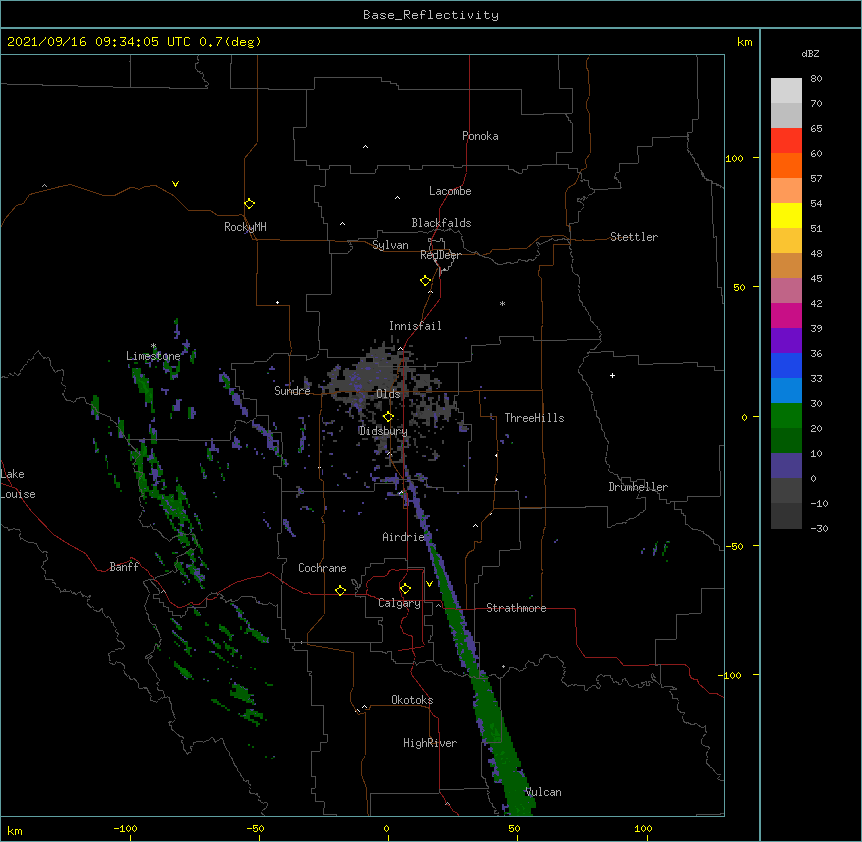862x842 pixels.
Task: Click the yellow diamond marker near RockyMH
Action: click(249, 203)
